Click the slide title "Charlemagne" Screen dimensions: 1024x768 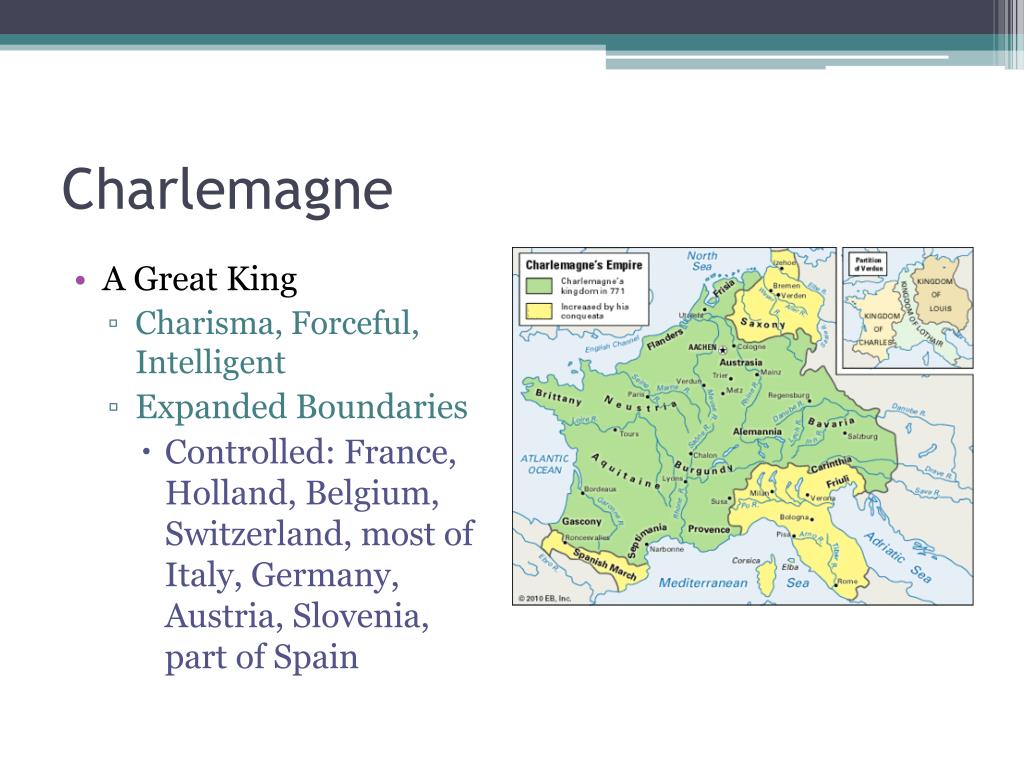pyautogui.click(x=227, y=191)
